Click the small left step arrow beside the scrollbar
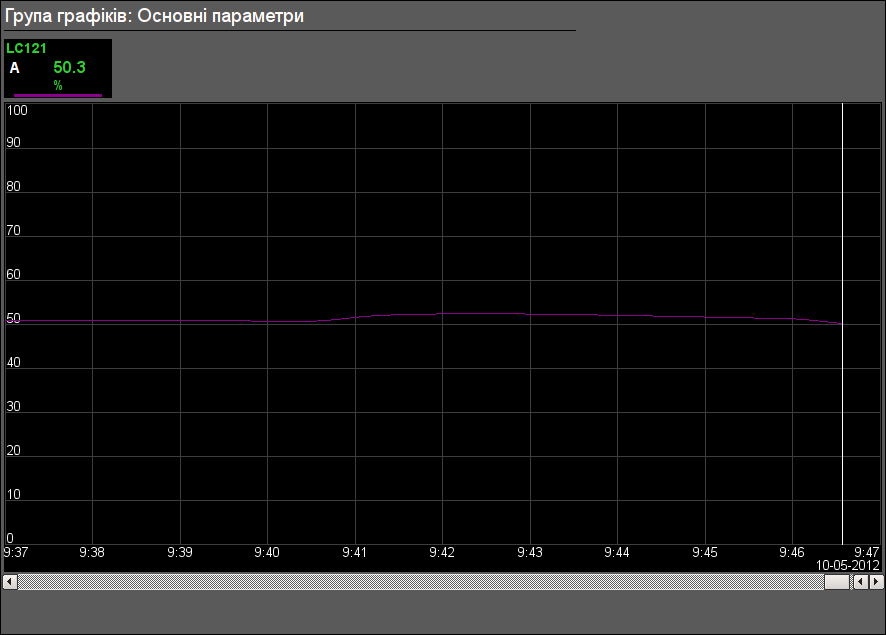This screenshot has width=886, height=635. [861, 581]
